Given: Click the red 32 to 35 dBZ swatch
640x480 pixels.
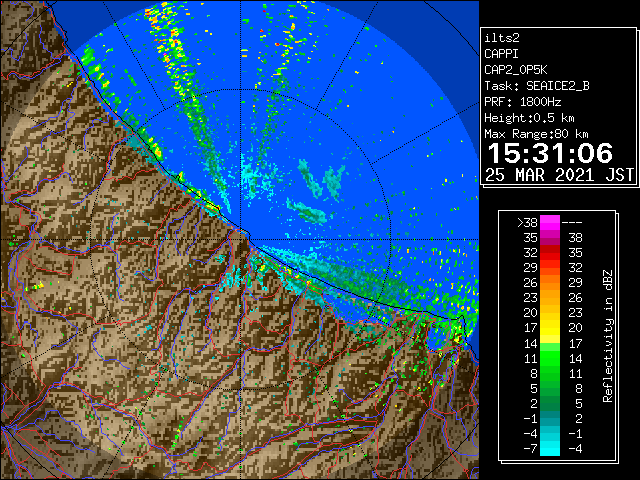Looking at the screenshot, I should point(550,253).
